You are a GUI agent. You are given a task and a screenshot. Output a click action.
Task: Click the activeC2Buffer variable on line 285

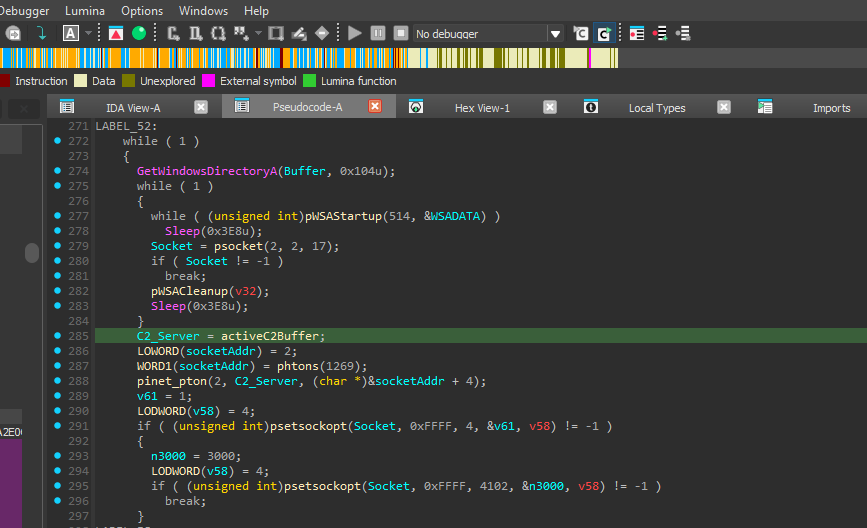(270, 336)
